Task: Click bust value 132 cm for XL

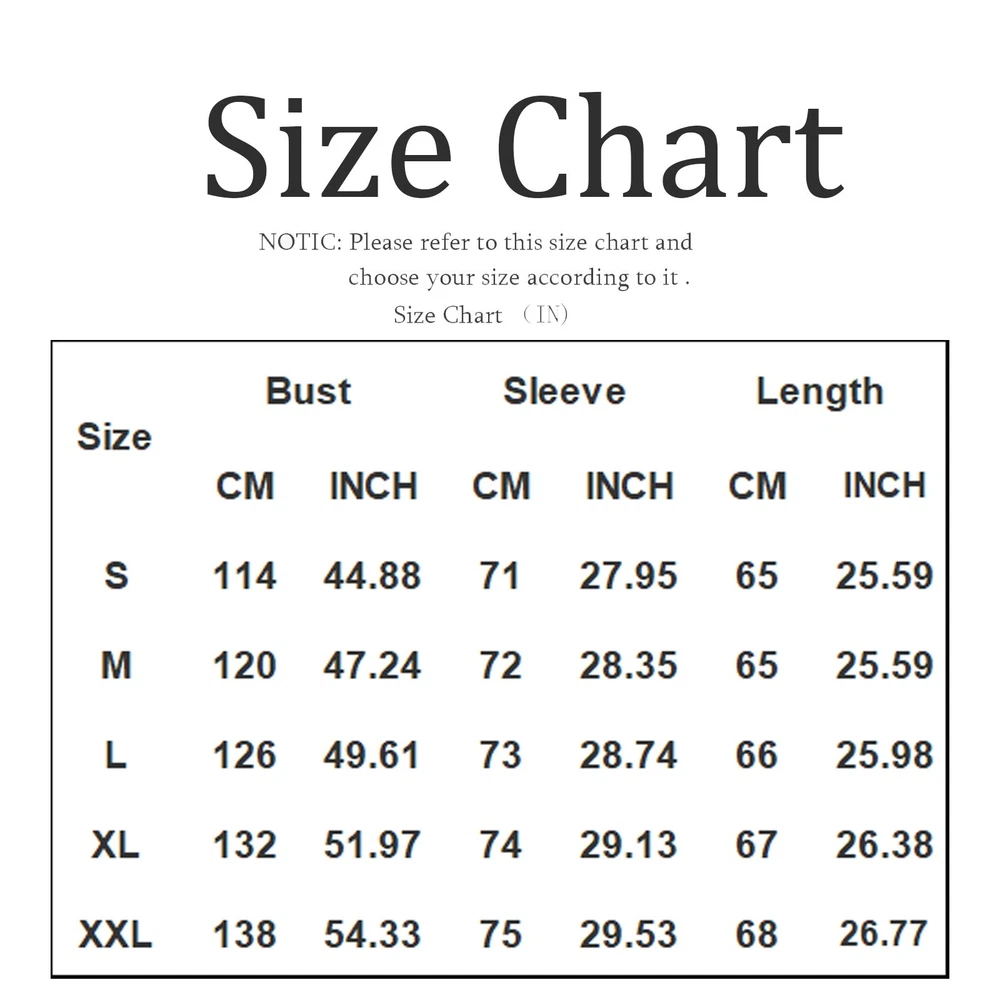Action: click(x=244, y=845)
